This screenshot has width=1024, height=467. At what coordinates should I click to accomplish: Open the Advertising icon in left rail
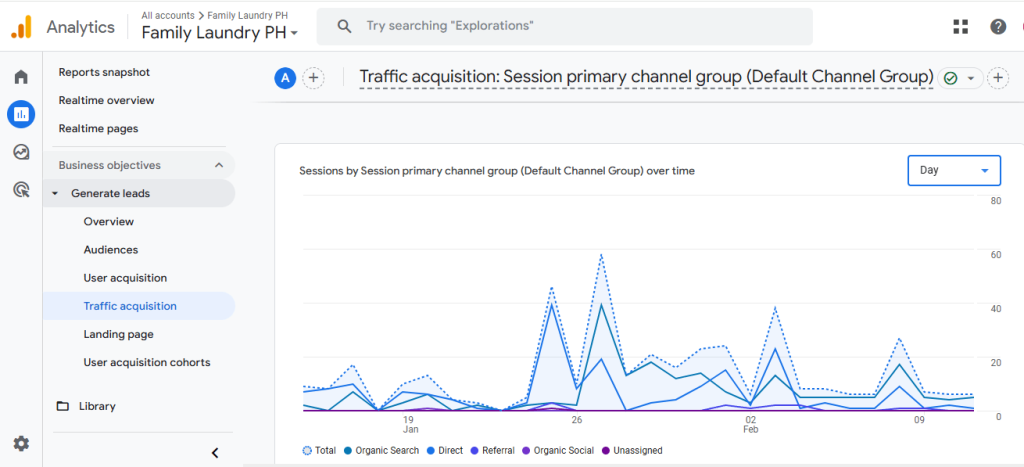point(21,189)
